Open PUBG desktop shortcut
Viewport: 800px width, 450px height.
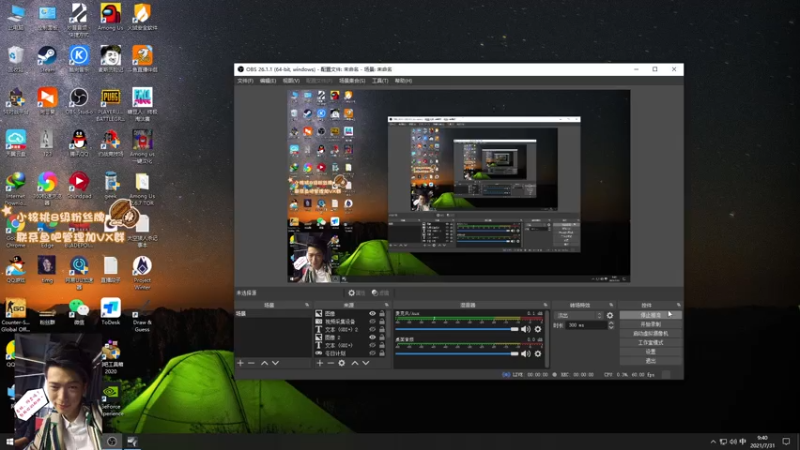click(x=110, y=105)
